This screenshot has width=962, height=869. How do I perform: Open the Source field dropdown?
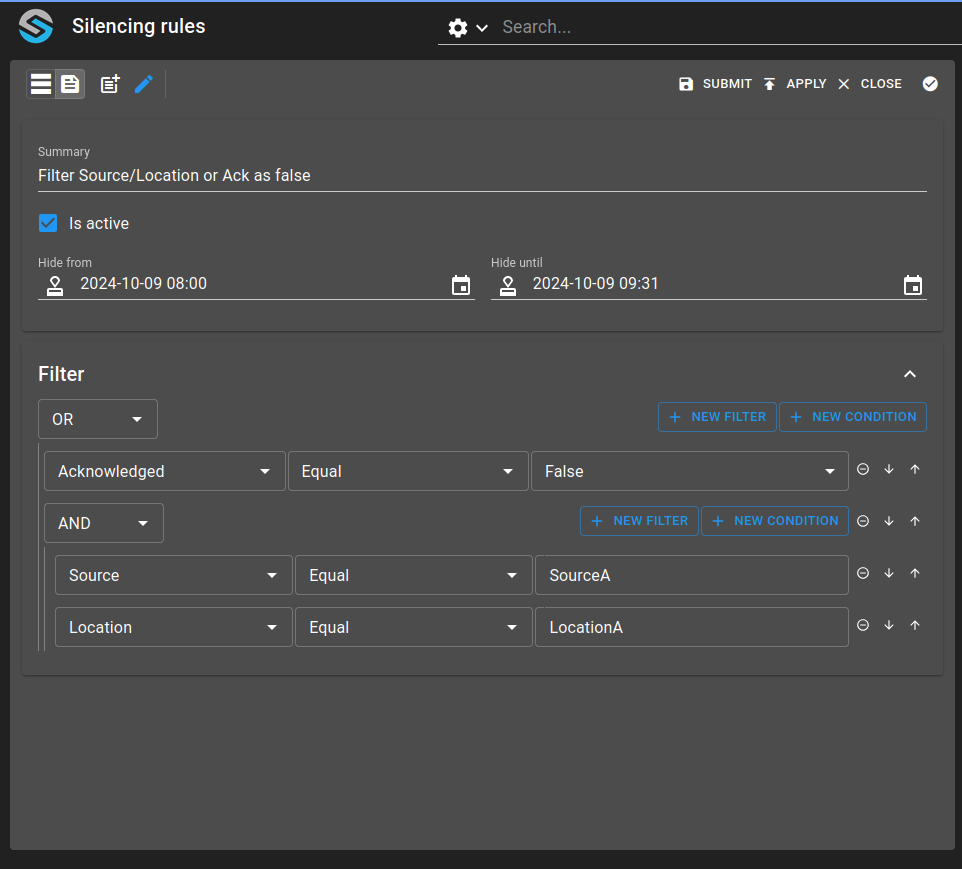174,575
